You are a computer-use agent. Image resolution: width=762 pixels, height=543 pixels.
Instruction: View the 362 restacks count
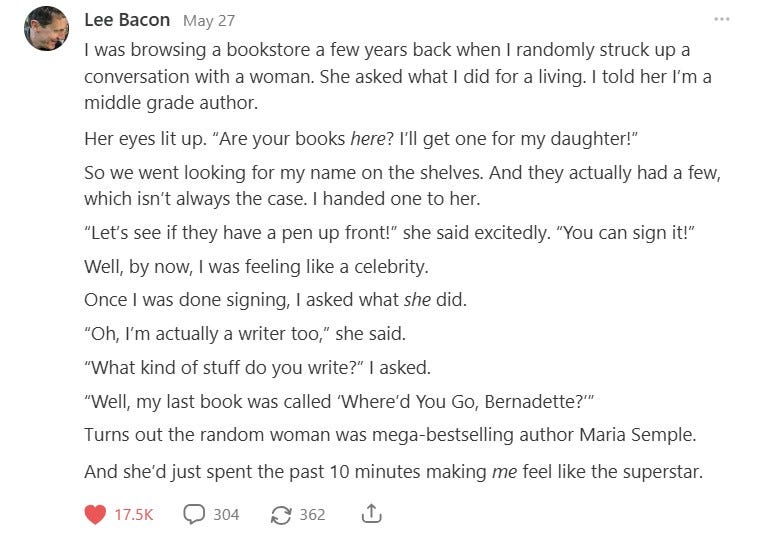(x=312, y=515)
